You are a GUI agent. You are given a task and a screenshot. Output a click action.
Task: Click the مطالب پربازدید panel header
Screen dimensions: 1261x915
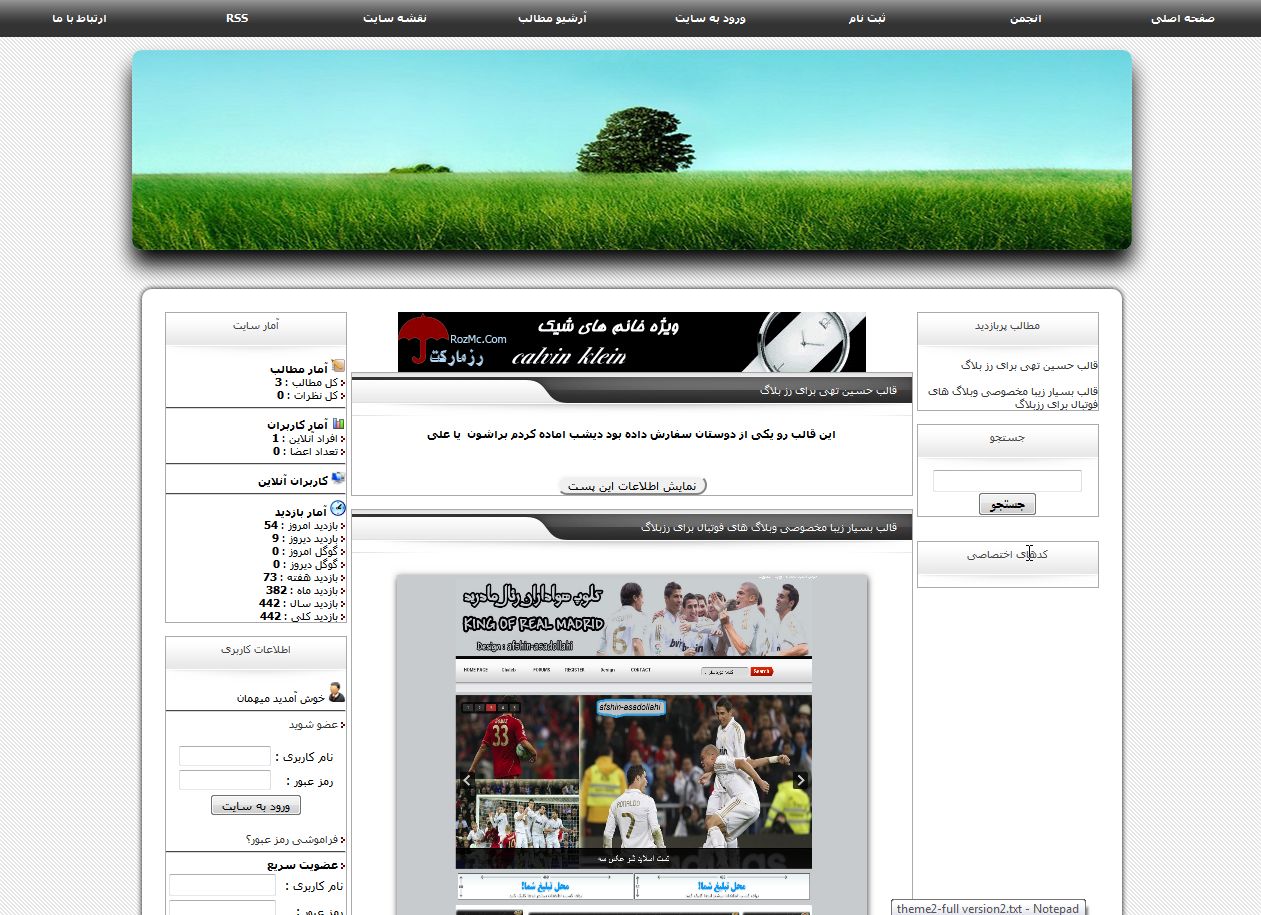point(1007,326)
